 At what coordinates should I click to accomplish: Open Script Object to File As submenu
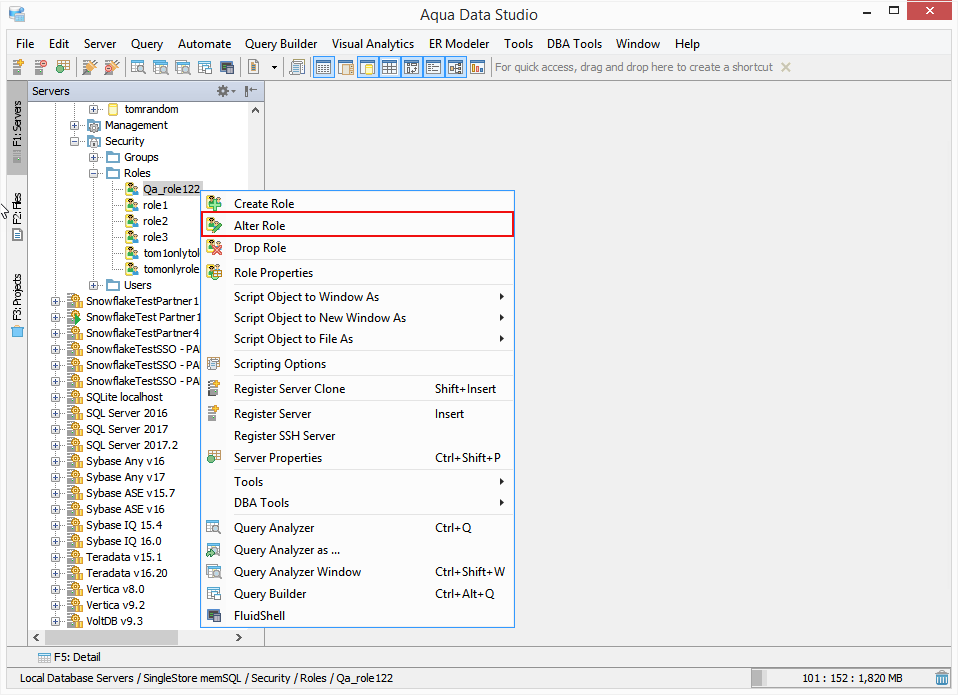357,339
